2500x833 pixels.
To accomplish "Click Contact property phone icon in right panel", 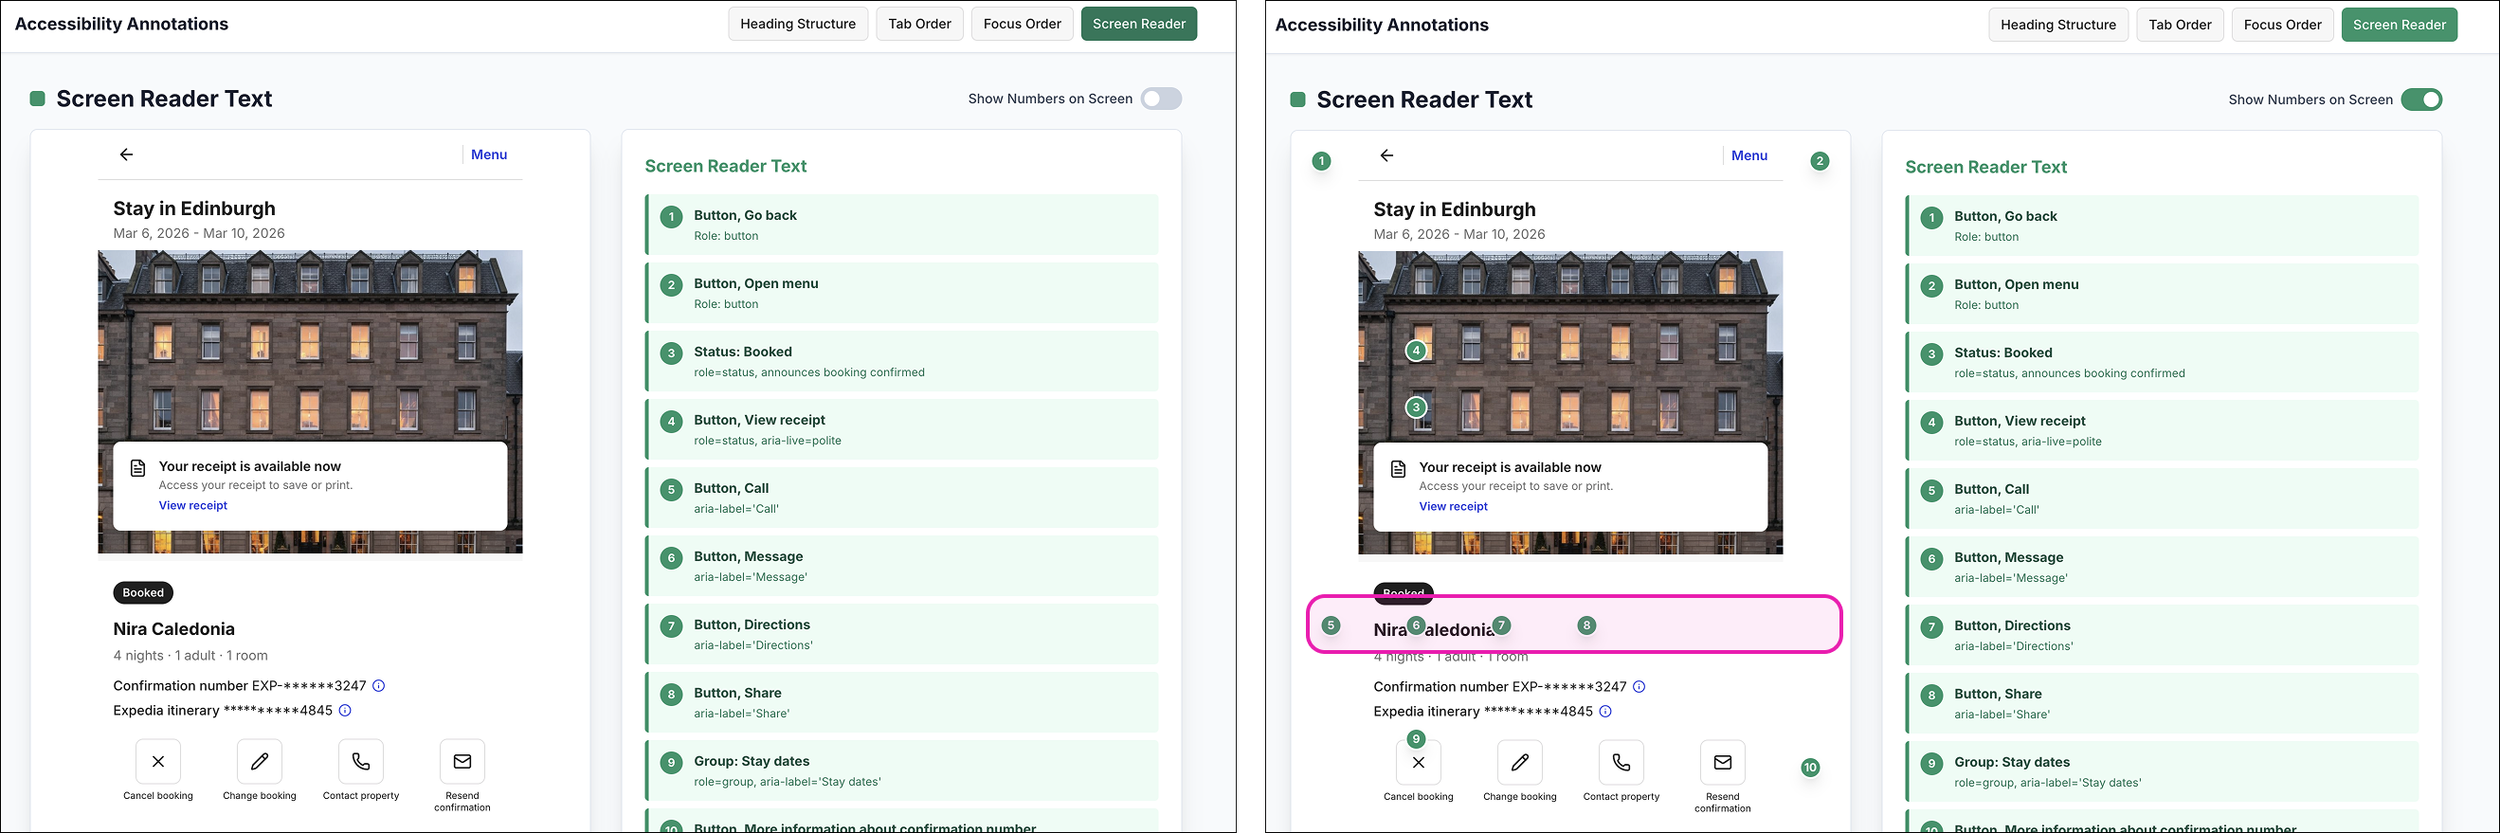I will (1621, 762).
